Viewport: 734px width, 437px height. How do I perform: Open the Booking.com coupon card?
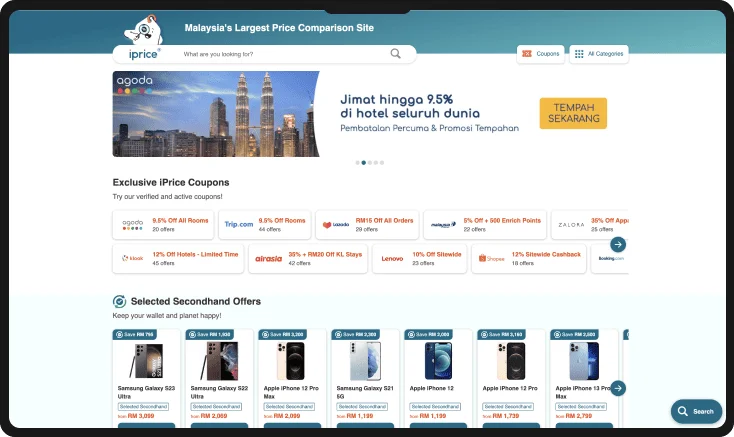(610, 258)
